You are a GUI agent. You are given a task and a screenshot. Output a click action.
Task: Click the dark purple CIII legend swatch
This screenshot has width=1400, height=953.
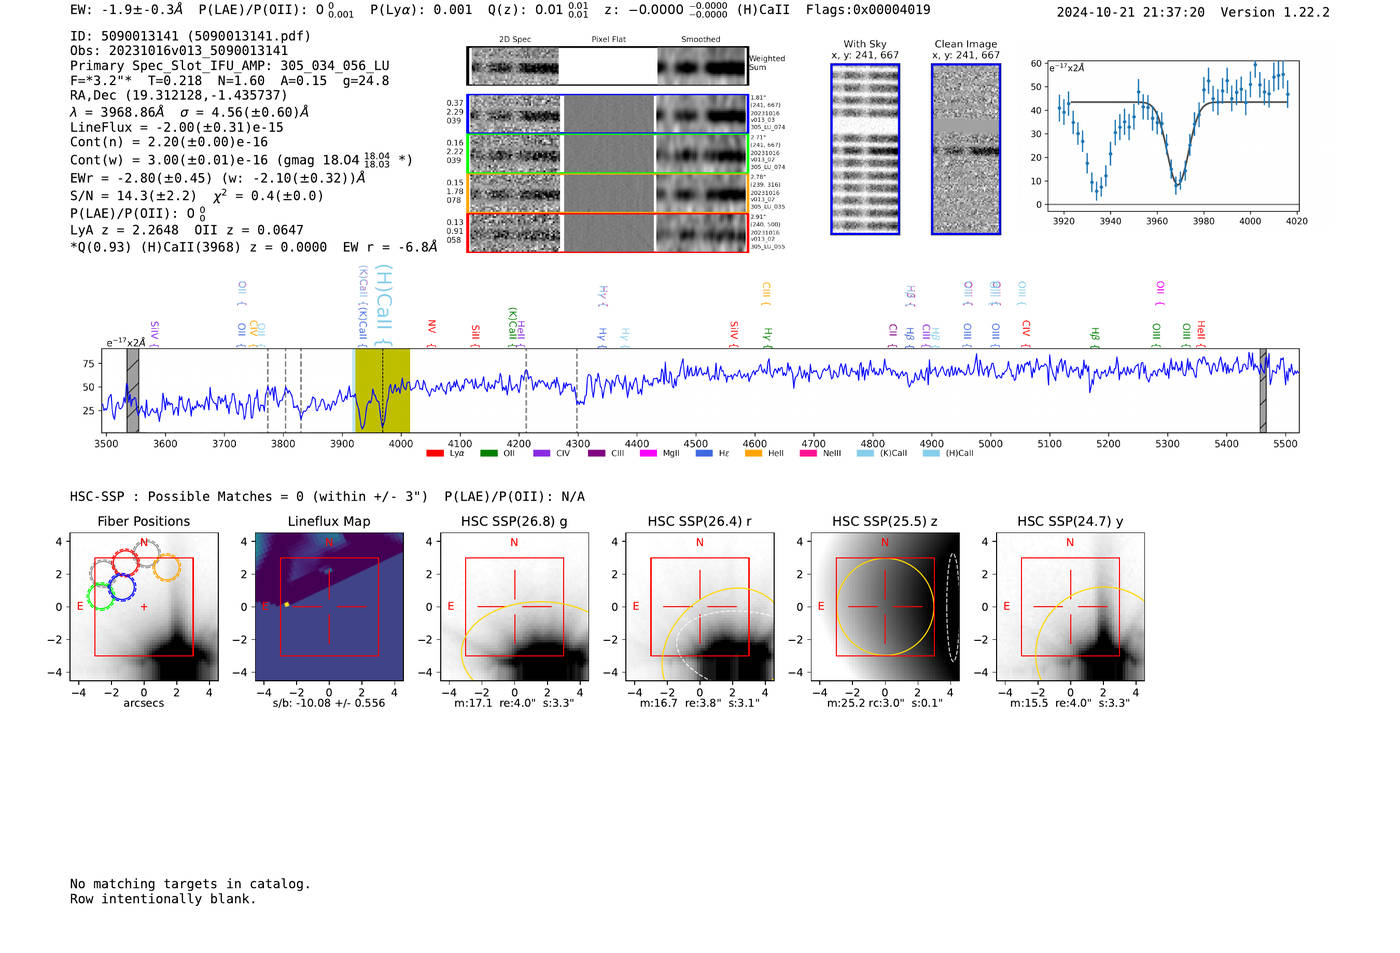point(596,453)
